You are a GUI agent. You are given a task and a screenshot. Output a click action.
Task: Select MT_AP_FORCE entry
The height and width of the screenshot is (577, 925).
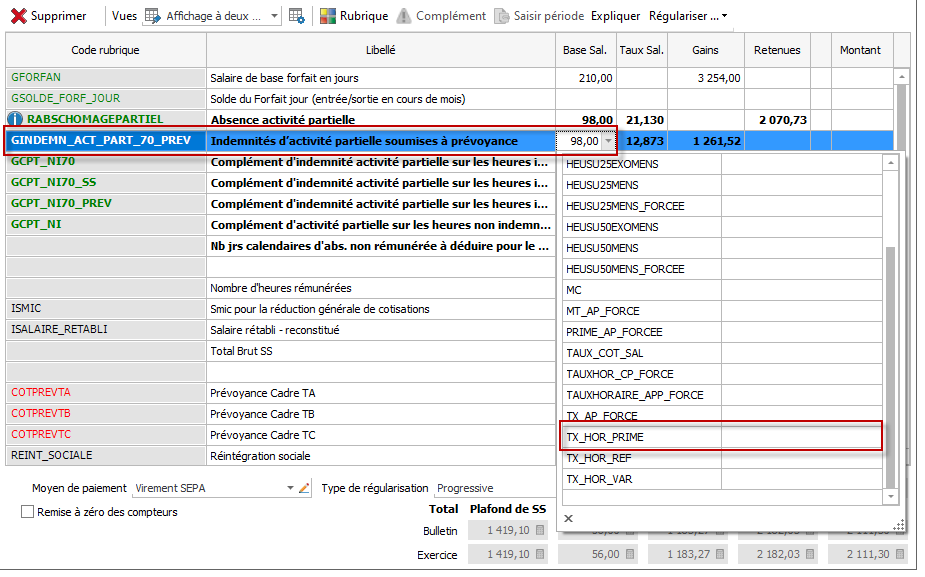[x=720, y=311]
